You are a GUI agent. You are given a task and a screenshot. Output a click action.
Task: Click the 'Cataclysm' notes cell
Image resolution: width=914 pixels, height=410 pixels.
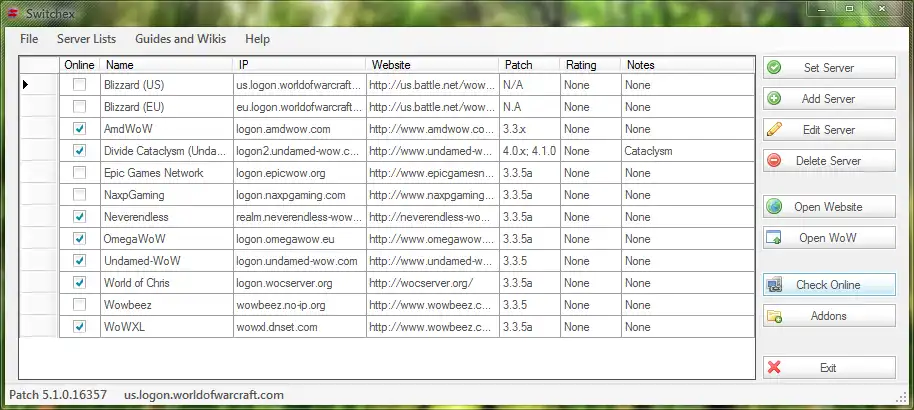click(688, 151)
